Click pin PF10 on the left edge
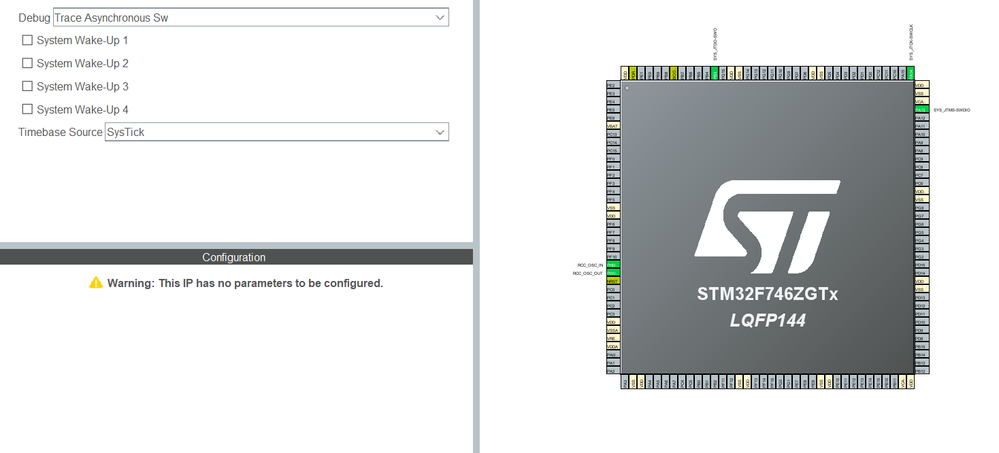 click(x=614, y=256)
